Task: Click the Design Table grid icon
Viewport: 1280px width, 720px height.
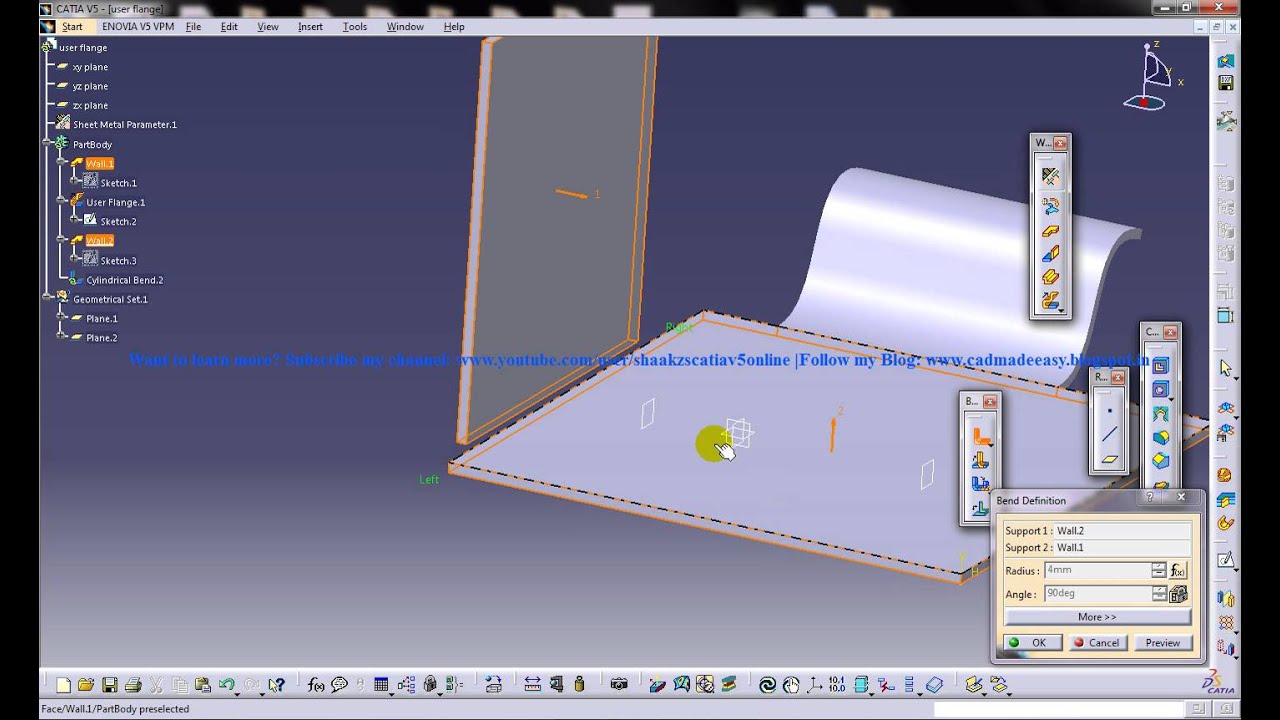Action: coord(381,685)
